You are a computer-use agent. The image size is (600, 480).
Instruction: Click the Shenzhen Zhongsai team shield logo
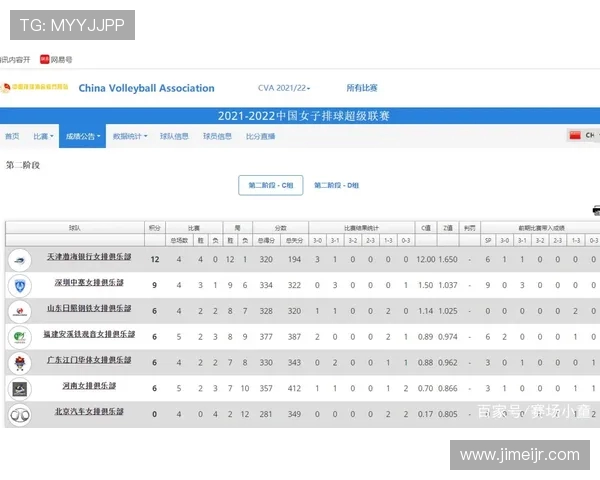(x=19, y=285)
